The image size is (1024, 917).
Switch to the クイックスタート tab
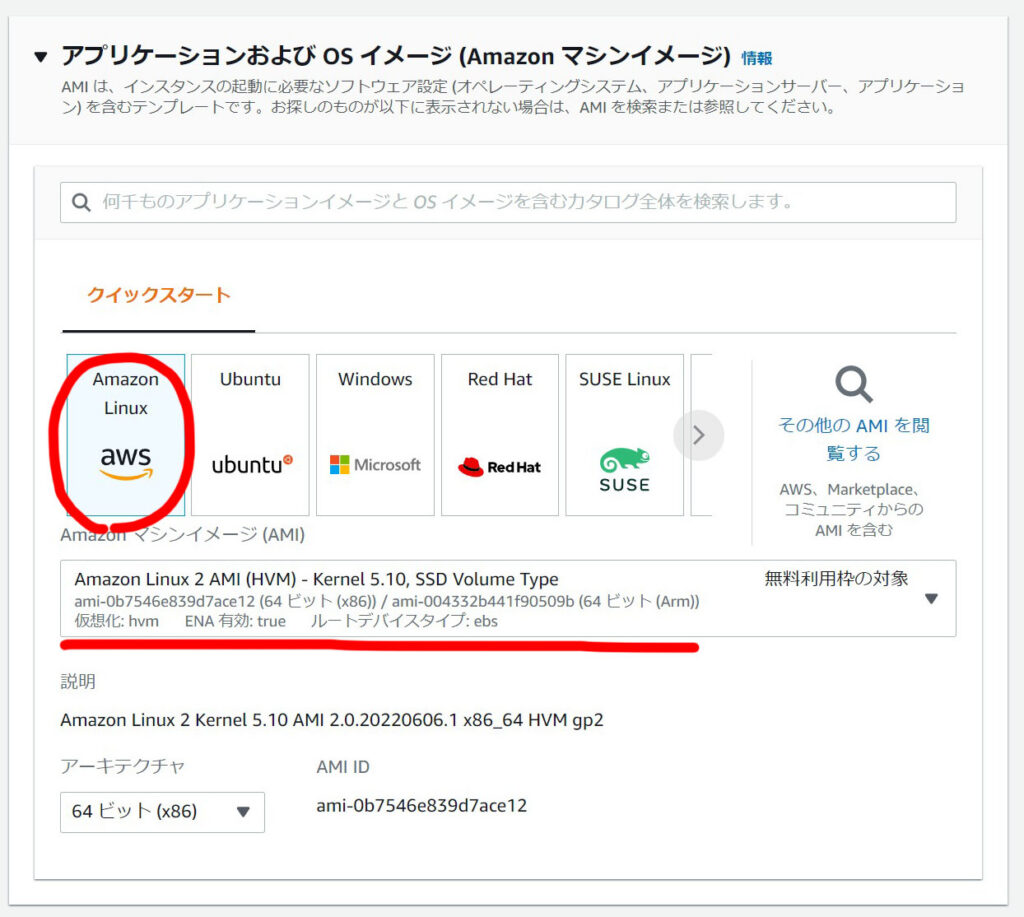pos(158,296)
